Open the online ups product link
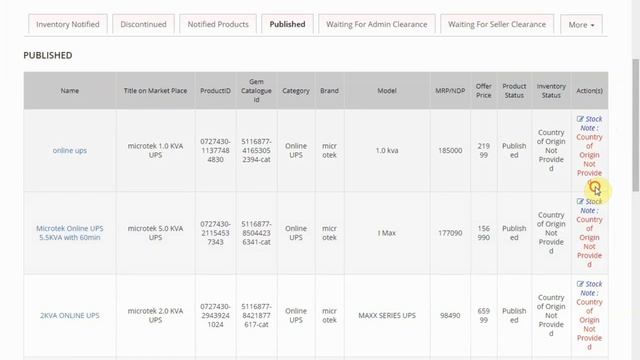 70,151
